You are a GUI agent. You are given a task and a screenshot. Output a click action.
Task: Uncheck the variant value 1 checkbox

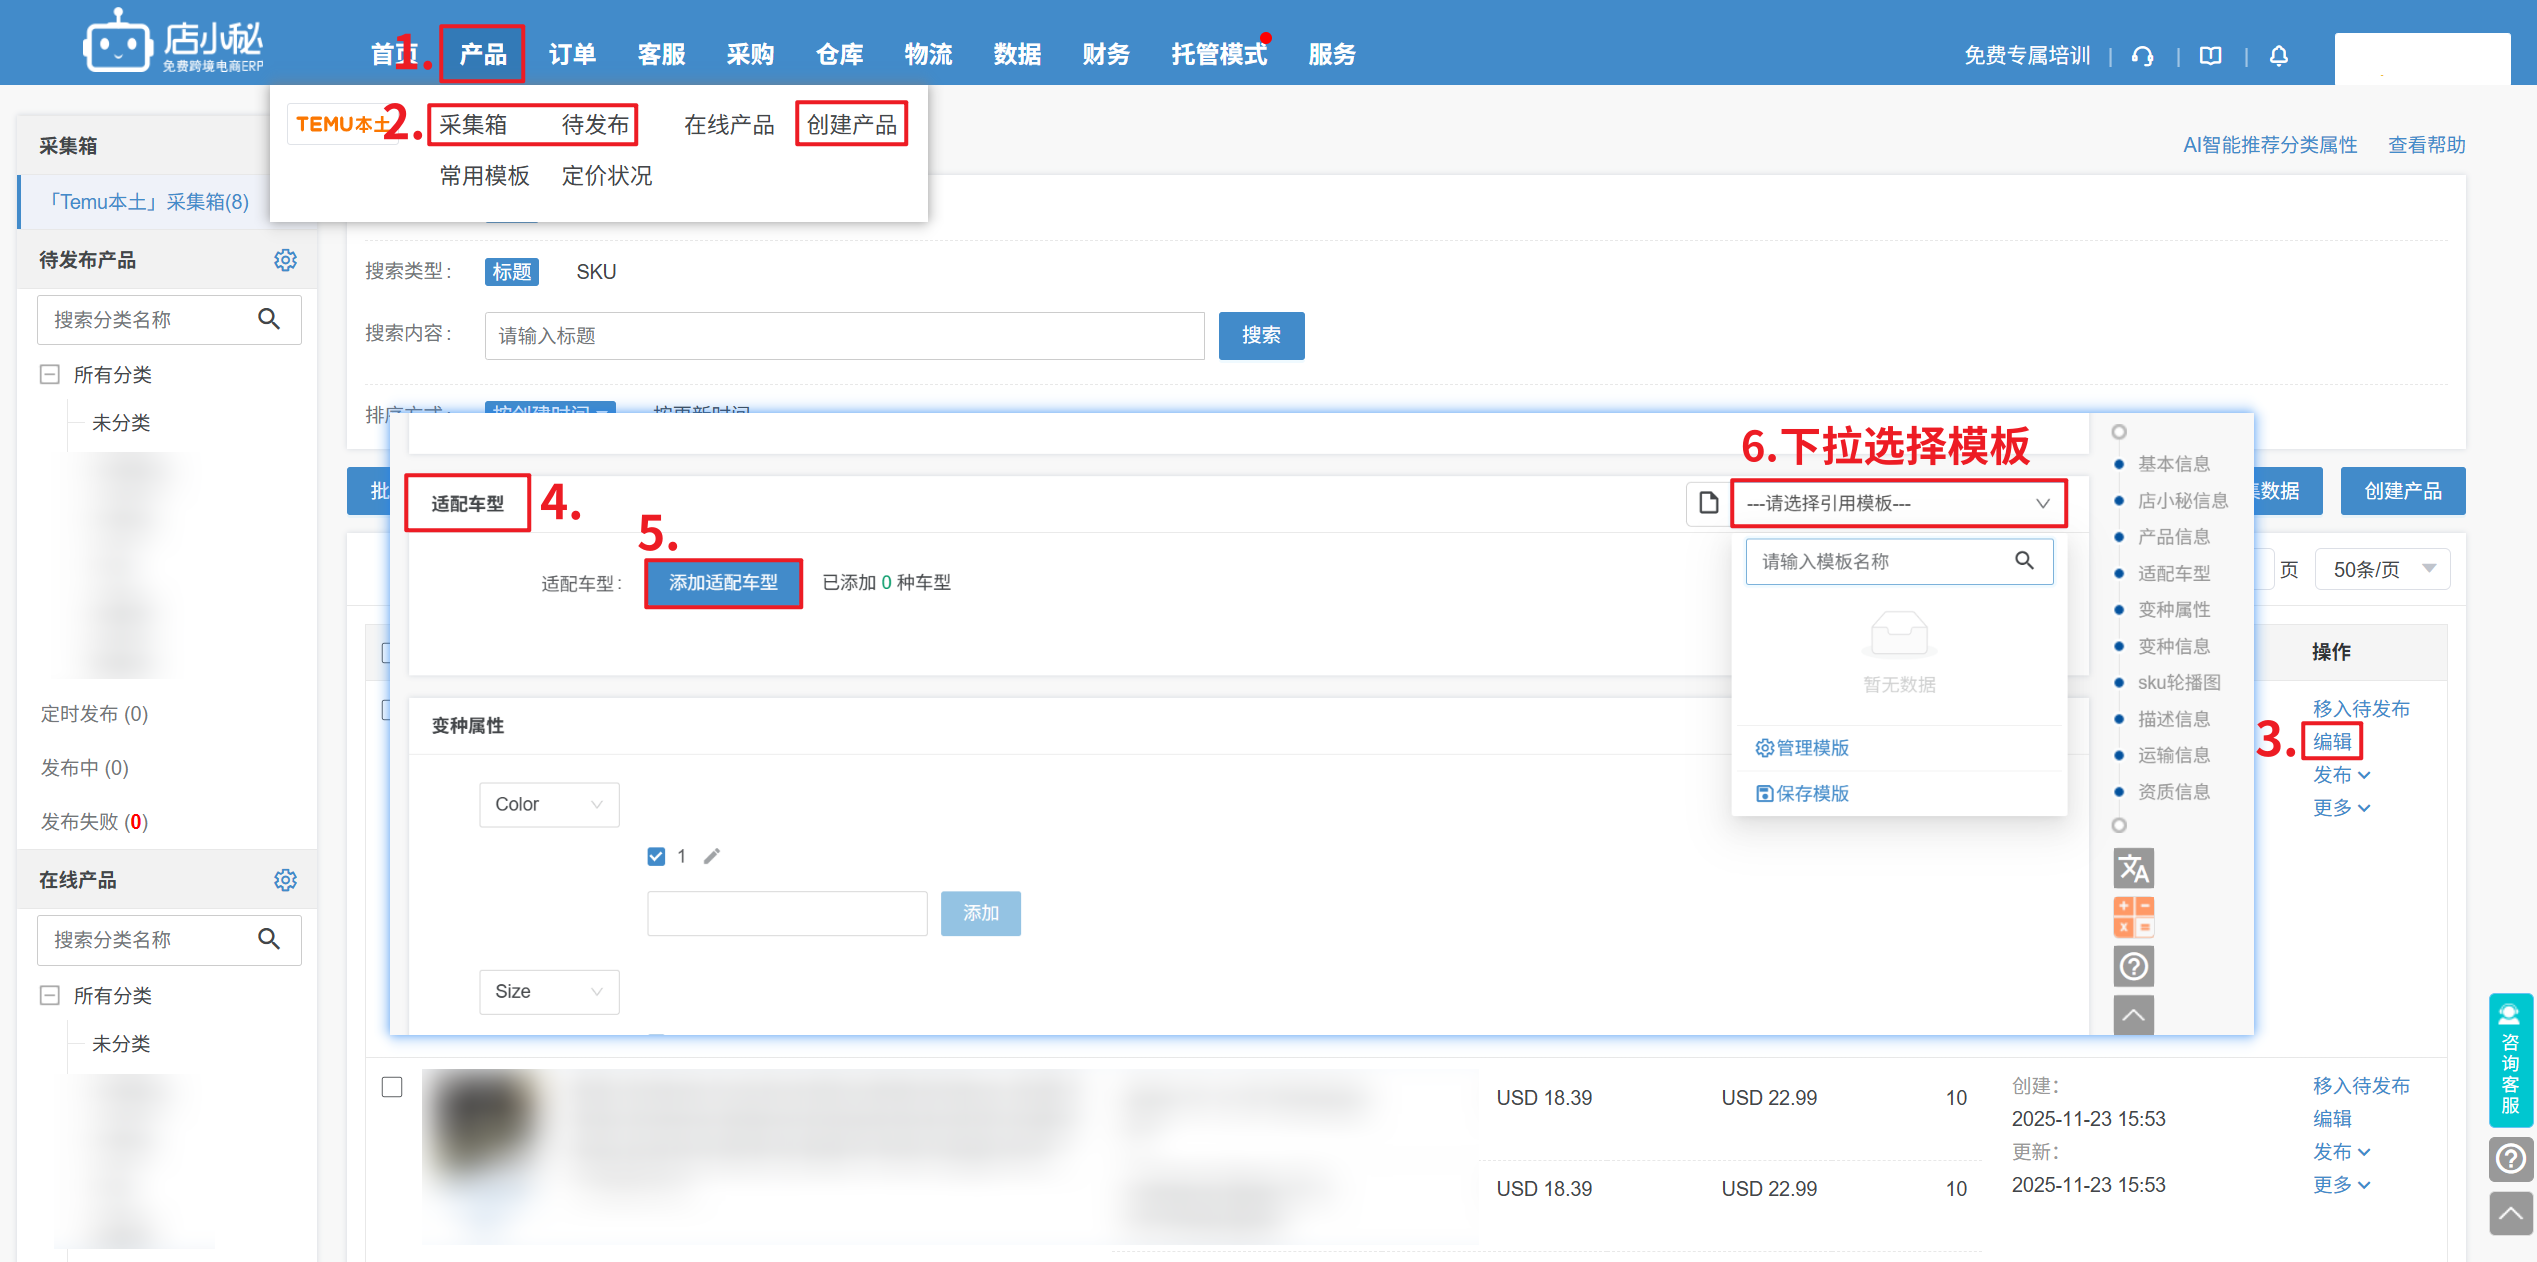click(x=656, y=856)
